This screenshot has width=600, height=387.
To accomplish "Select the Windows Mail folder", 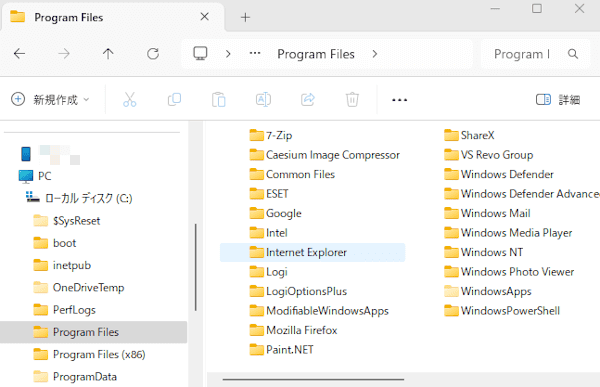I will (487, 213).
